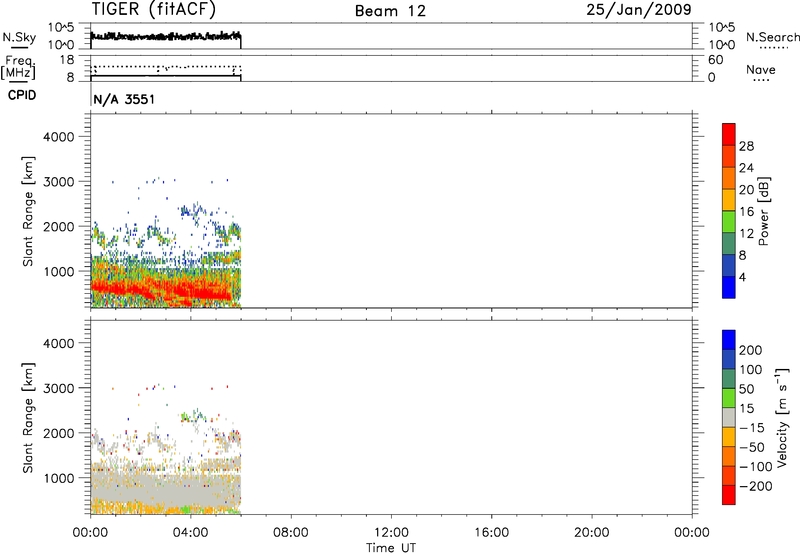This screenshot has height=554, width=800.
Task: Click the "08:00" time tick label
Action: click(x=291, y=533)
